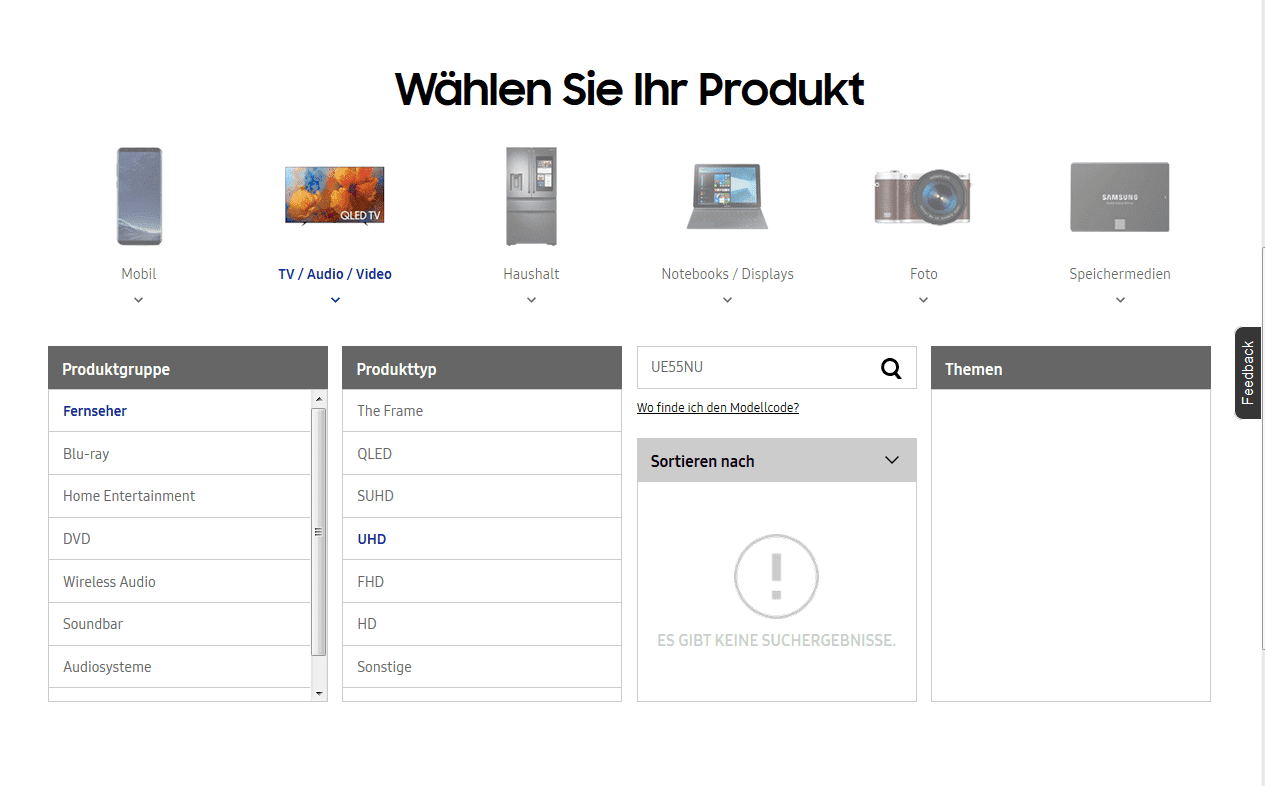The height and width of the screenshot is (786, 1265).
Task: Choose Sonstige product type
Action: [x=482, y=667]
